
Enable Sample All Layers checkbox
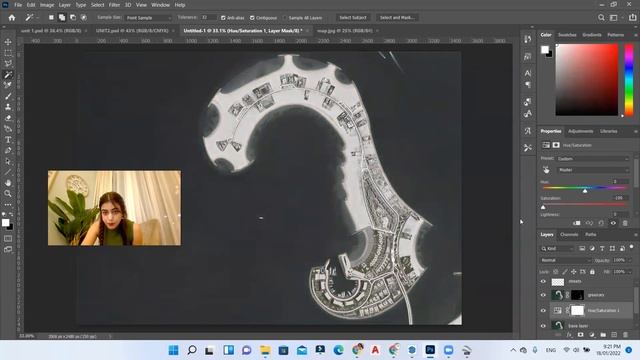tap(285, 18)
